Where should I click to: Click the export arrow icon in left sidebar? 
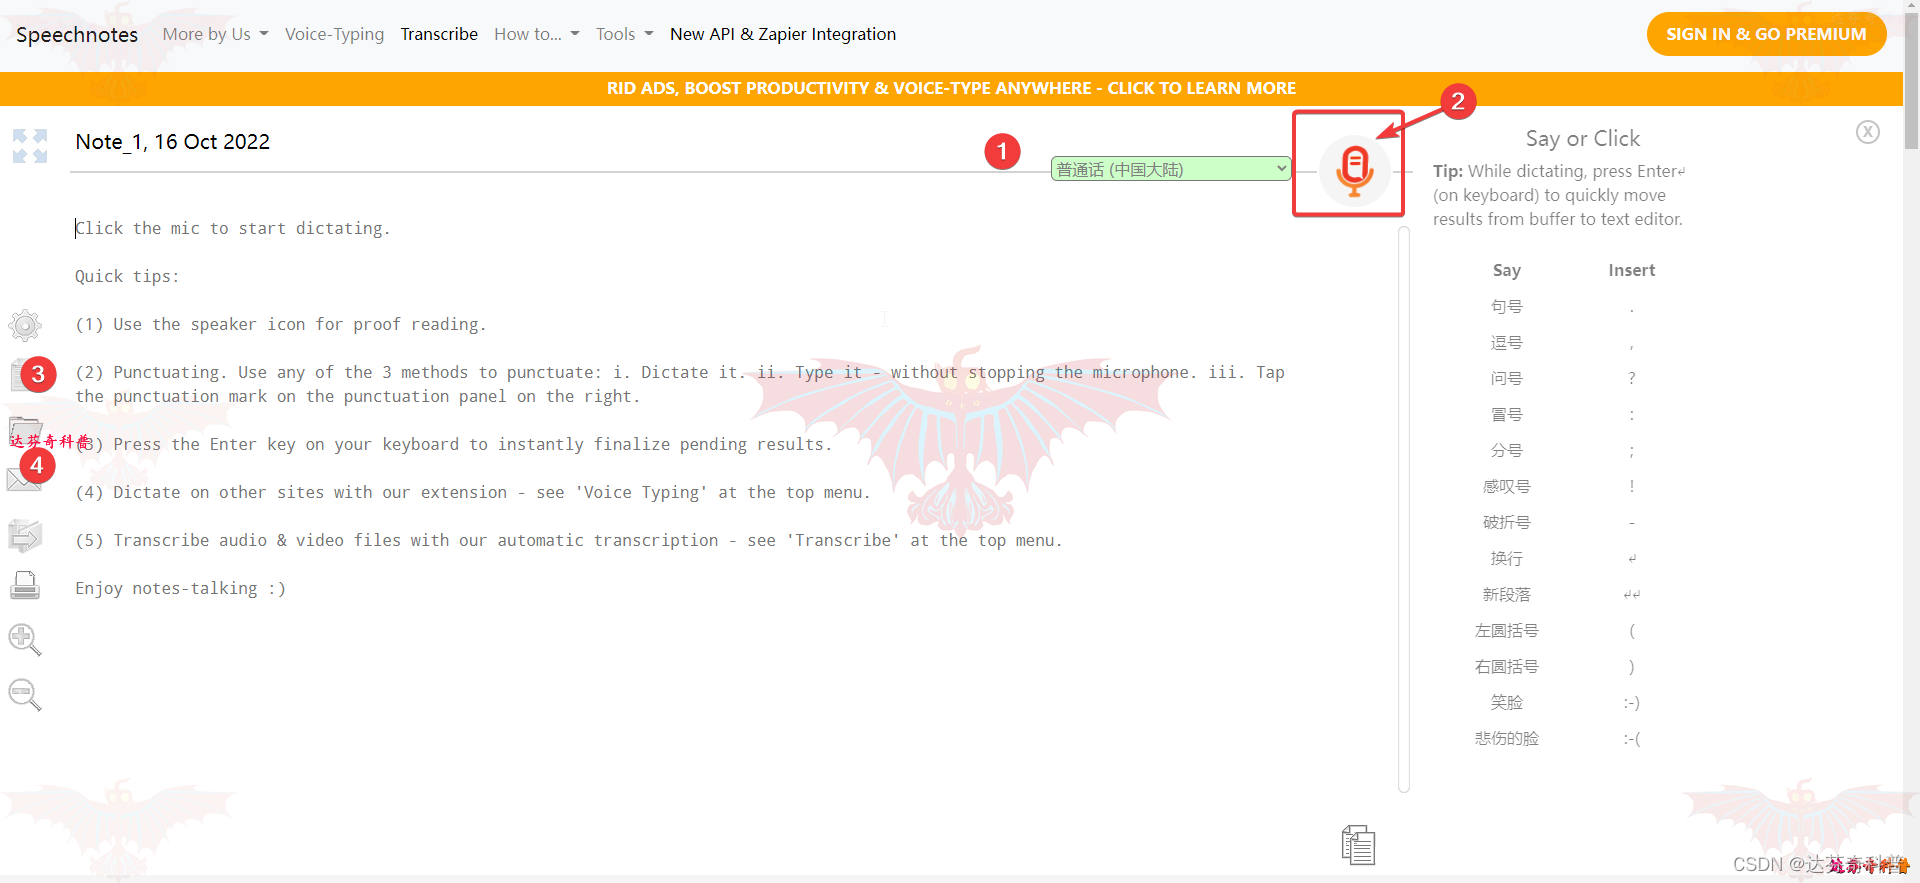click(x=25, y=536)
